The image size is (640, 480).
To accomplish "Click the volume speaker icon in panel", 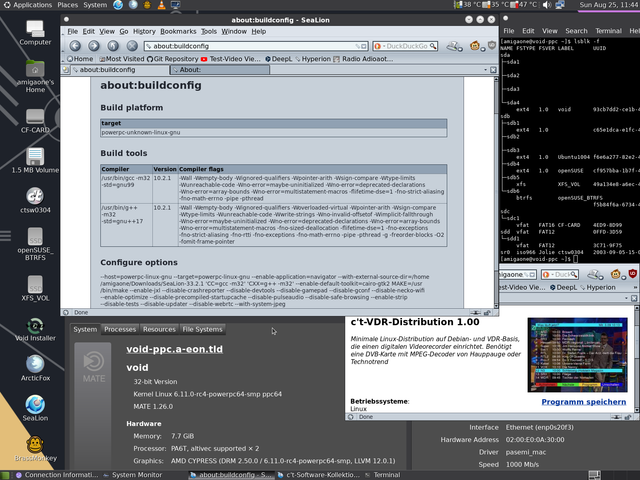I will tap(547, 5).
